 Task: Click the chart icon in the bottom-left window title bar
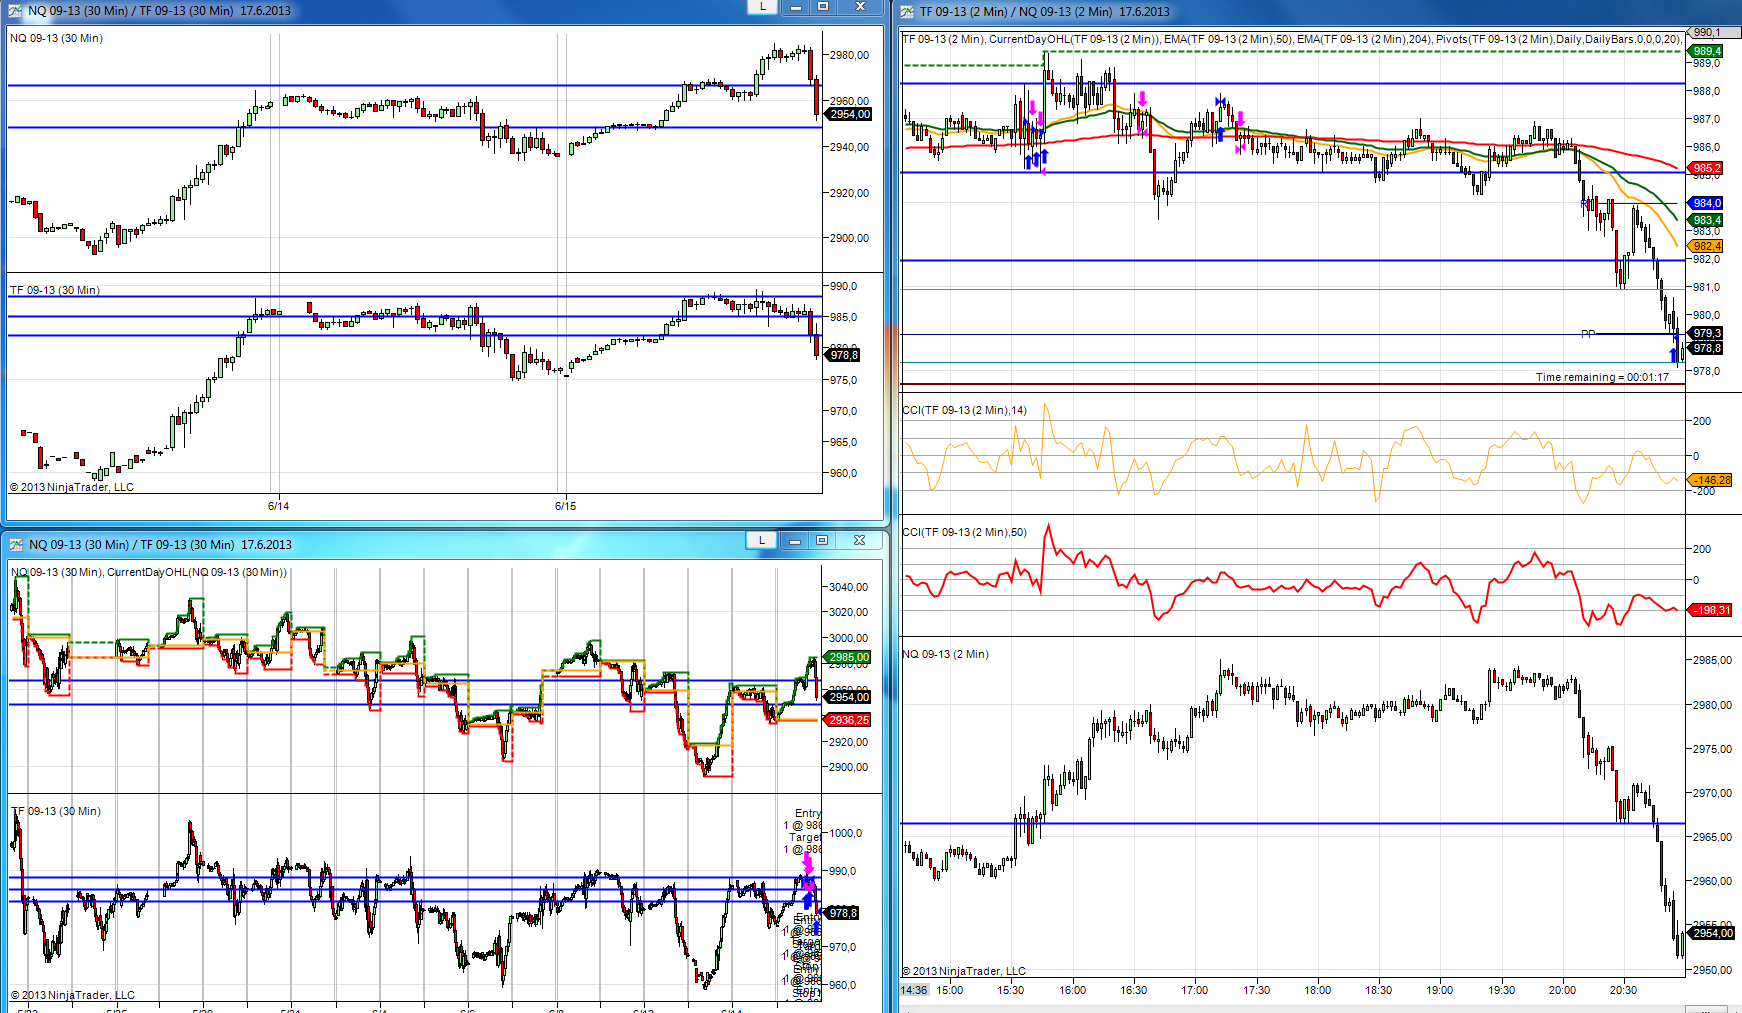[16, 544]
